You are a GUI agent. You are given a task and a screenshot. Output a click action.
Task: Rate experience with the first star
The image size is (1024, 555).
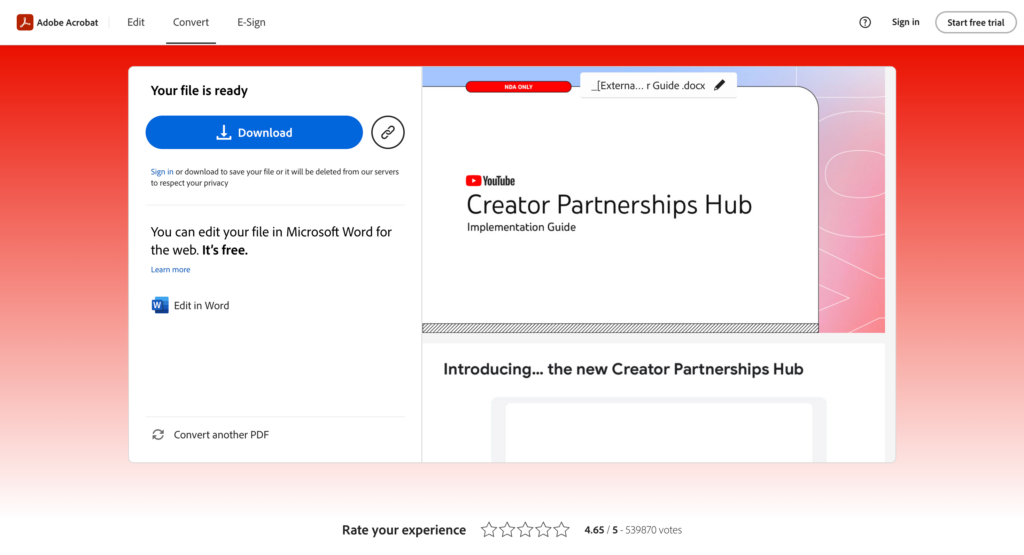(x=488, y=530)
